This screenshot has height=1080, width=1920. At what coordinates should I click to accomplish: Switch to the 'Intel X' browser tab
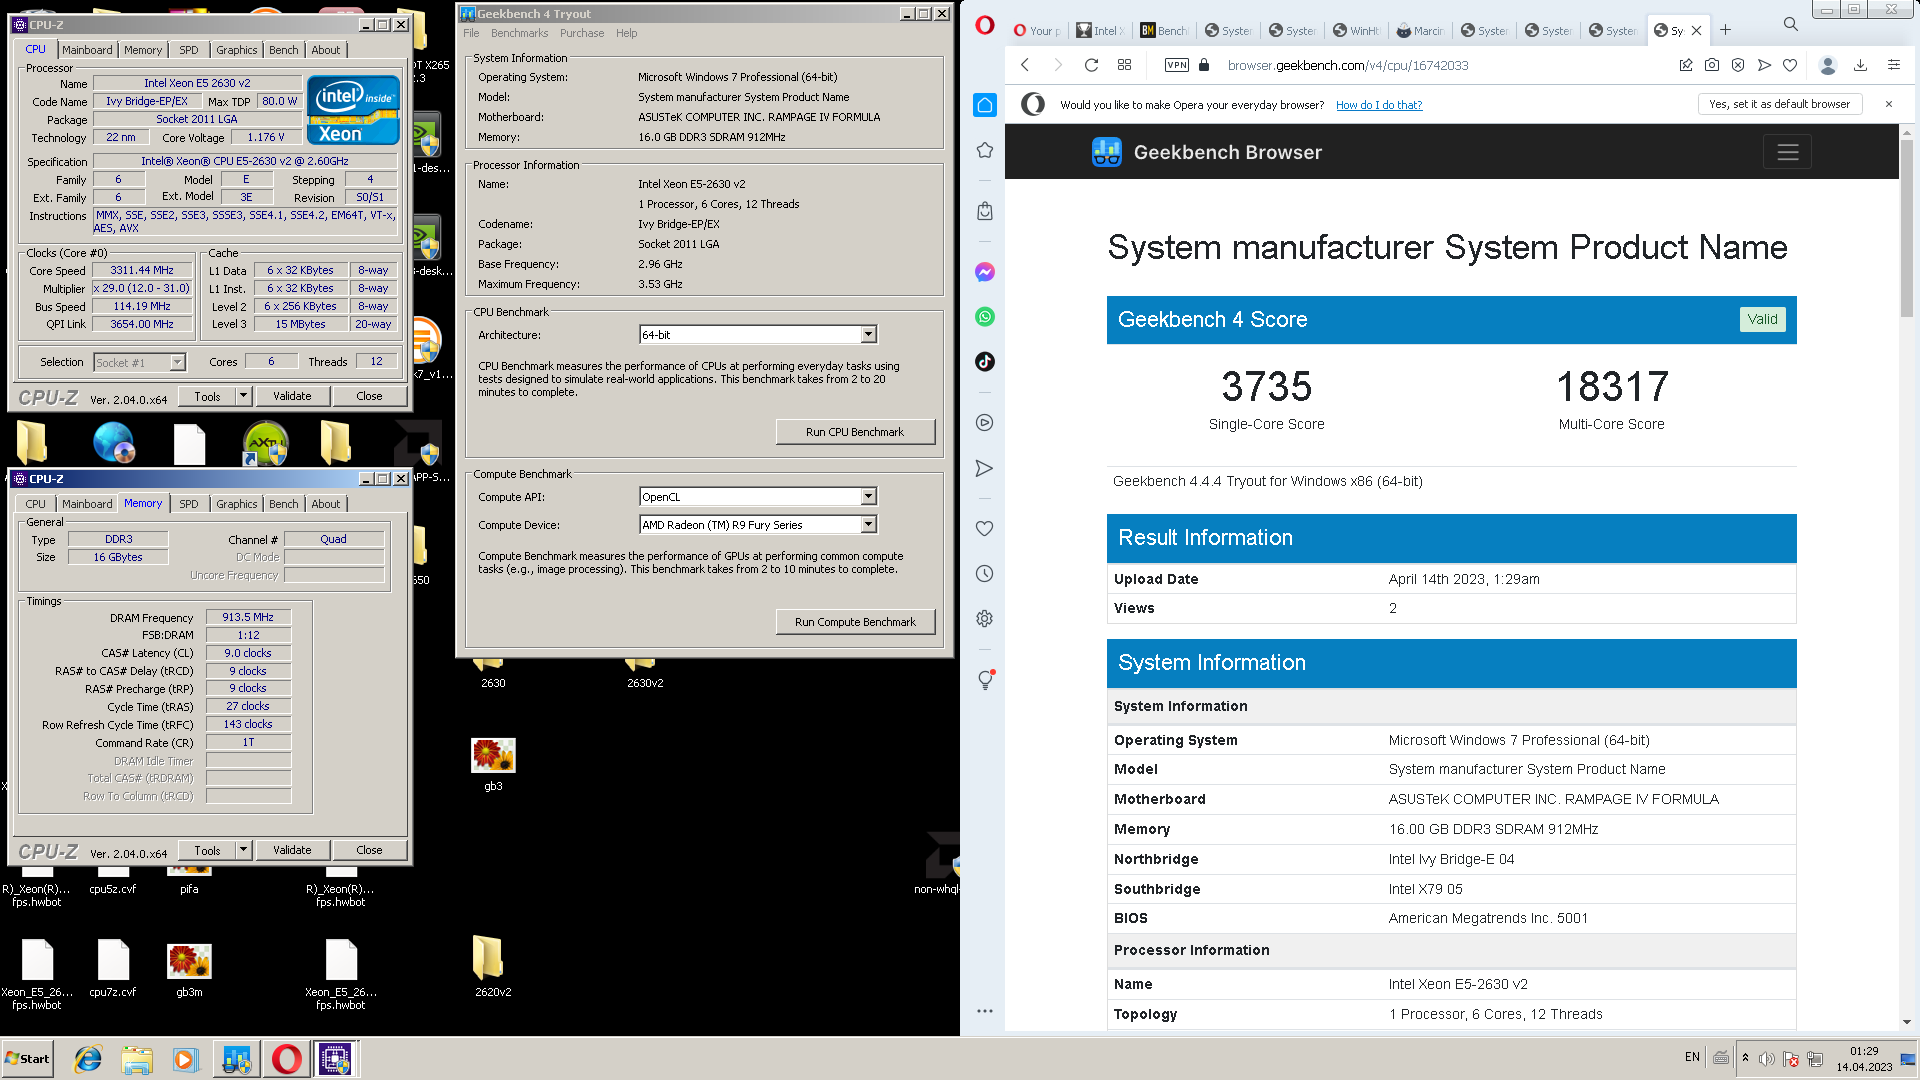1100,31
